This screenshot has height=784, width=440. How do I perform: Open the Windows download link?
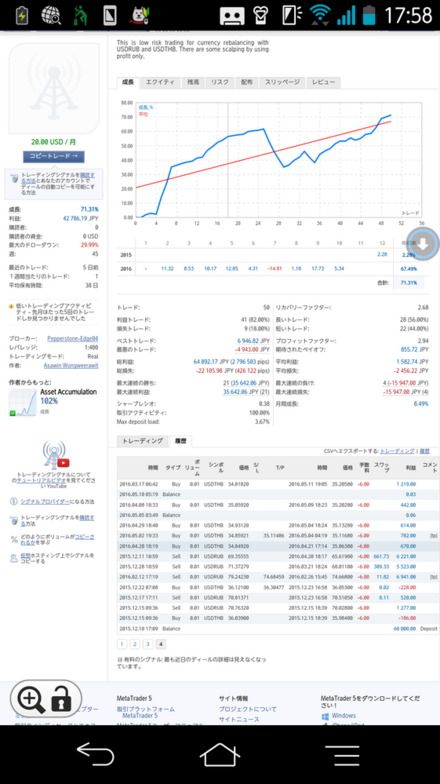[343, 716]
